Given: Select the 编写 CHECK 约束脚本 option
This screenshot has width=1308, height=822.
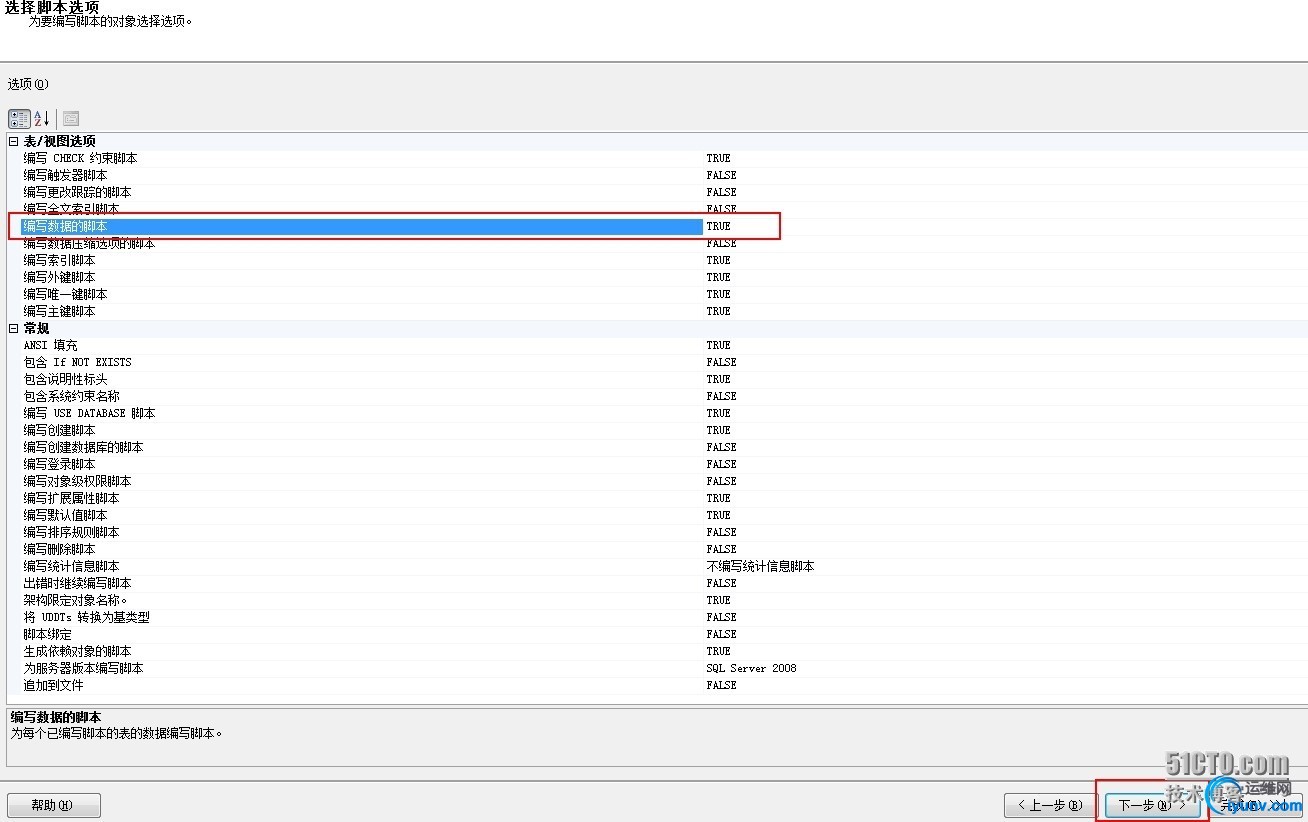Looking at the screenshot, I should 81,158.
